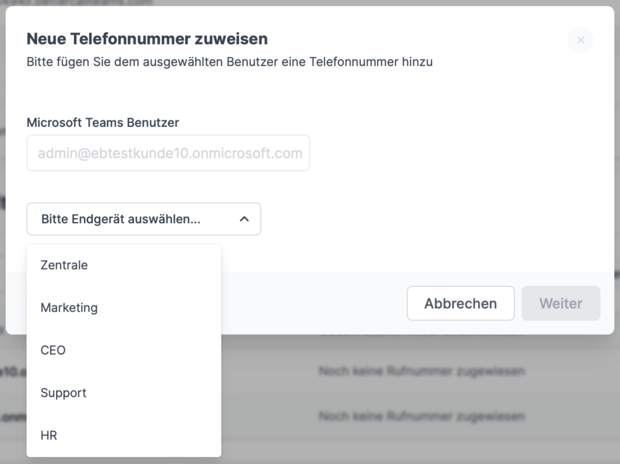620x464 pixels.
Task: Close the dialog with the X icon
Action: coord(580,40)
